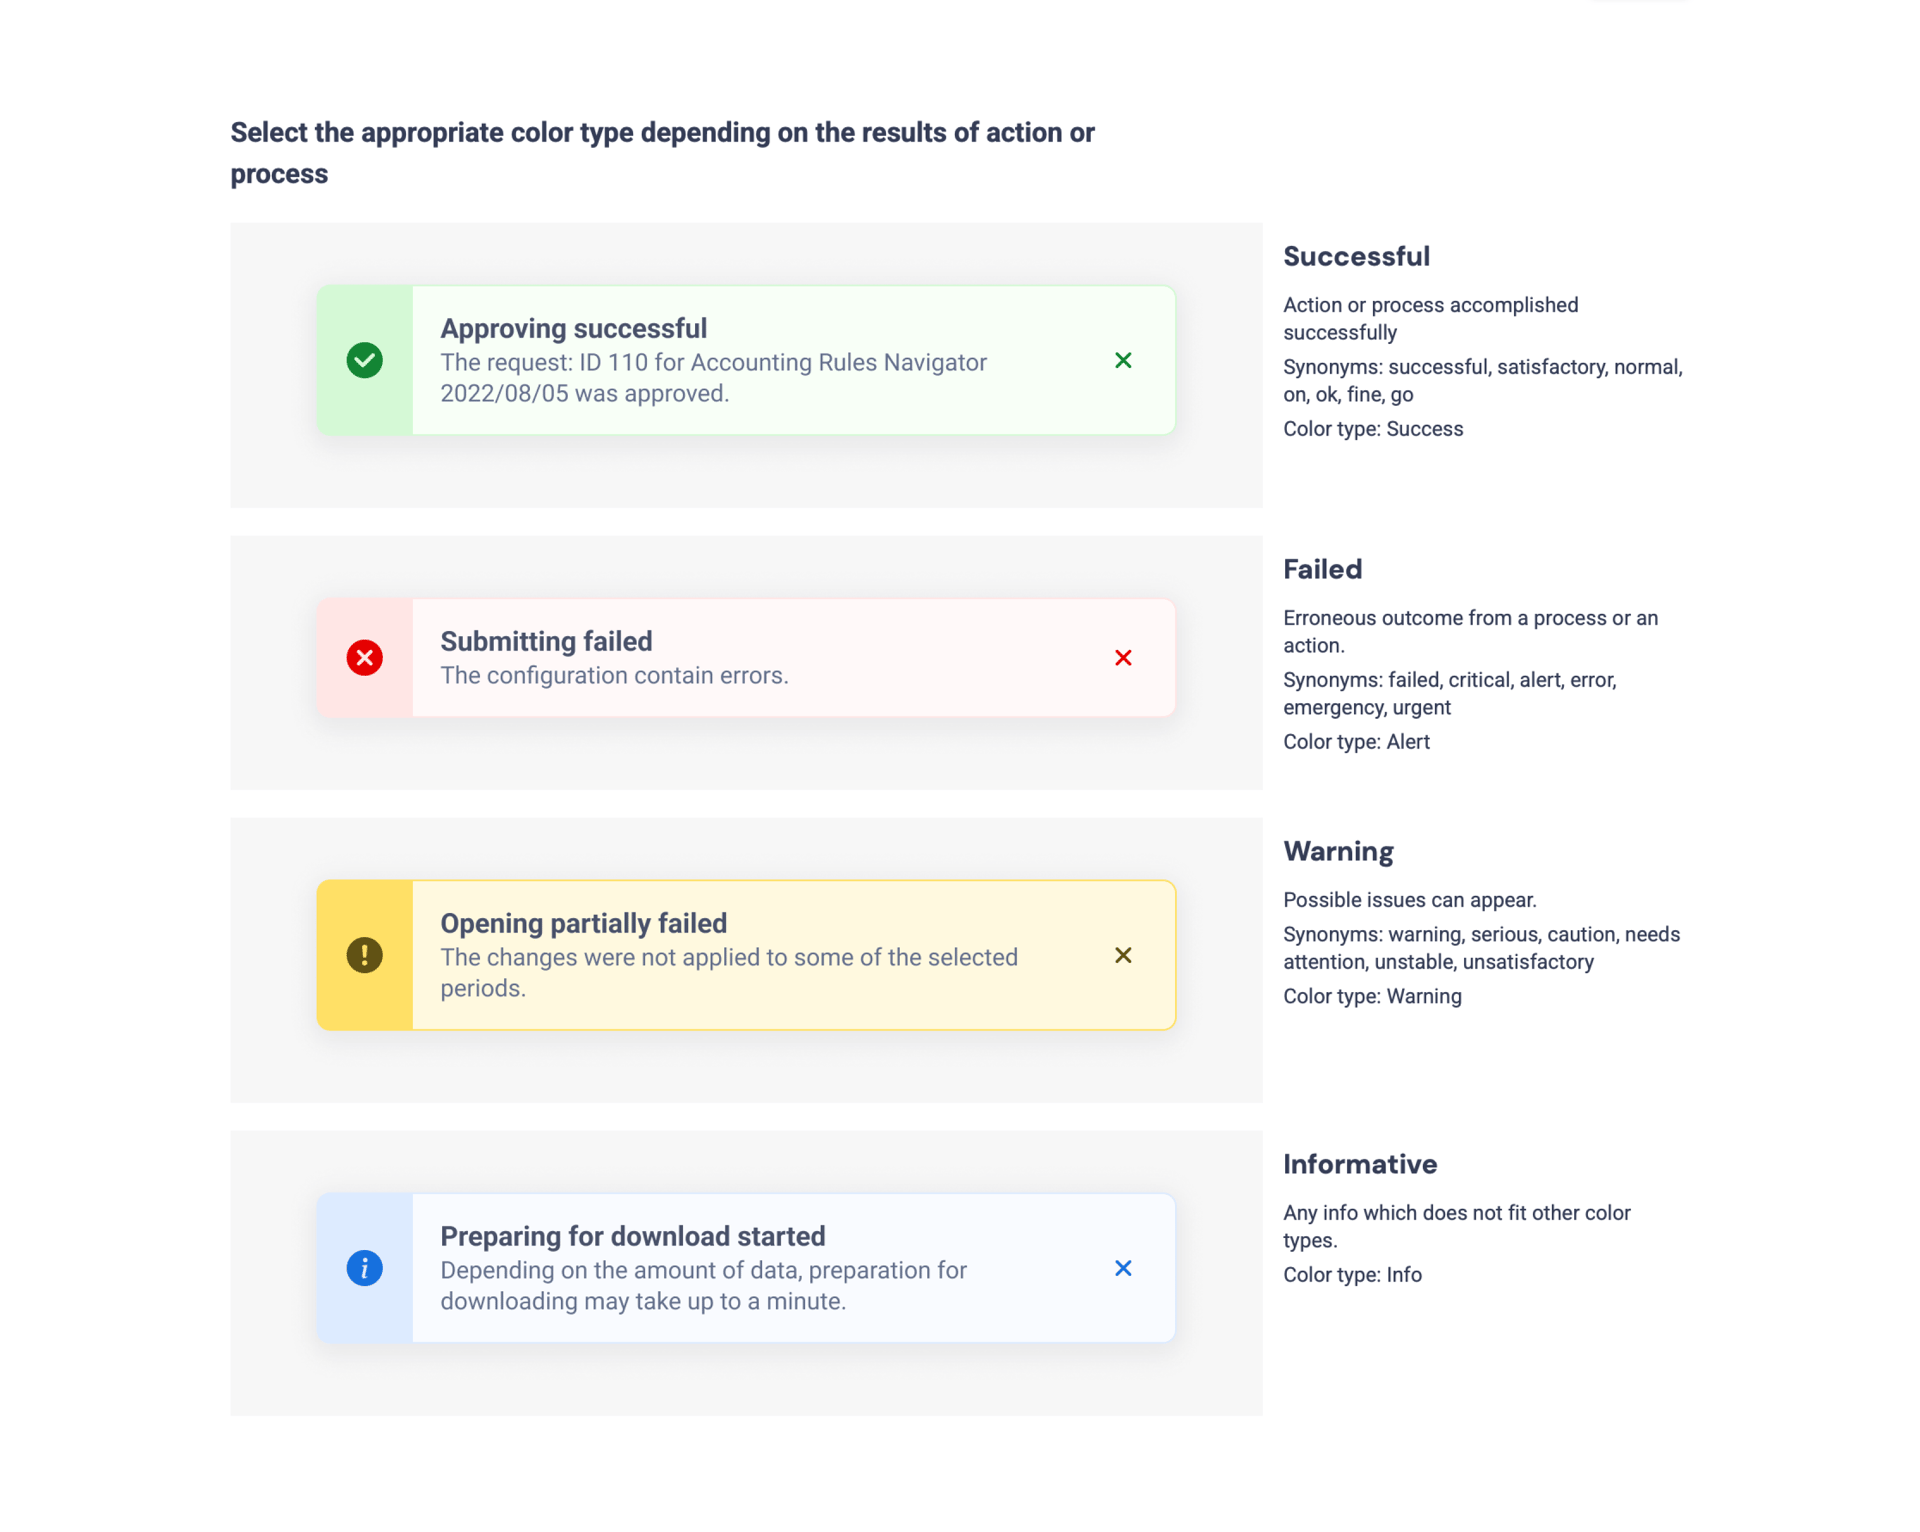Click the red error cross circle icon
Viewport: 1920px width, 1532px height.
point(364,658)
